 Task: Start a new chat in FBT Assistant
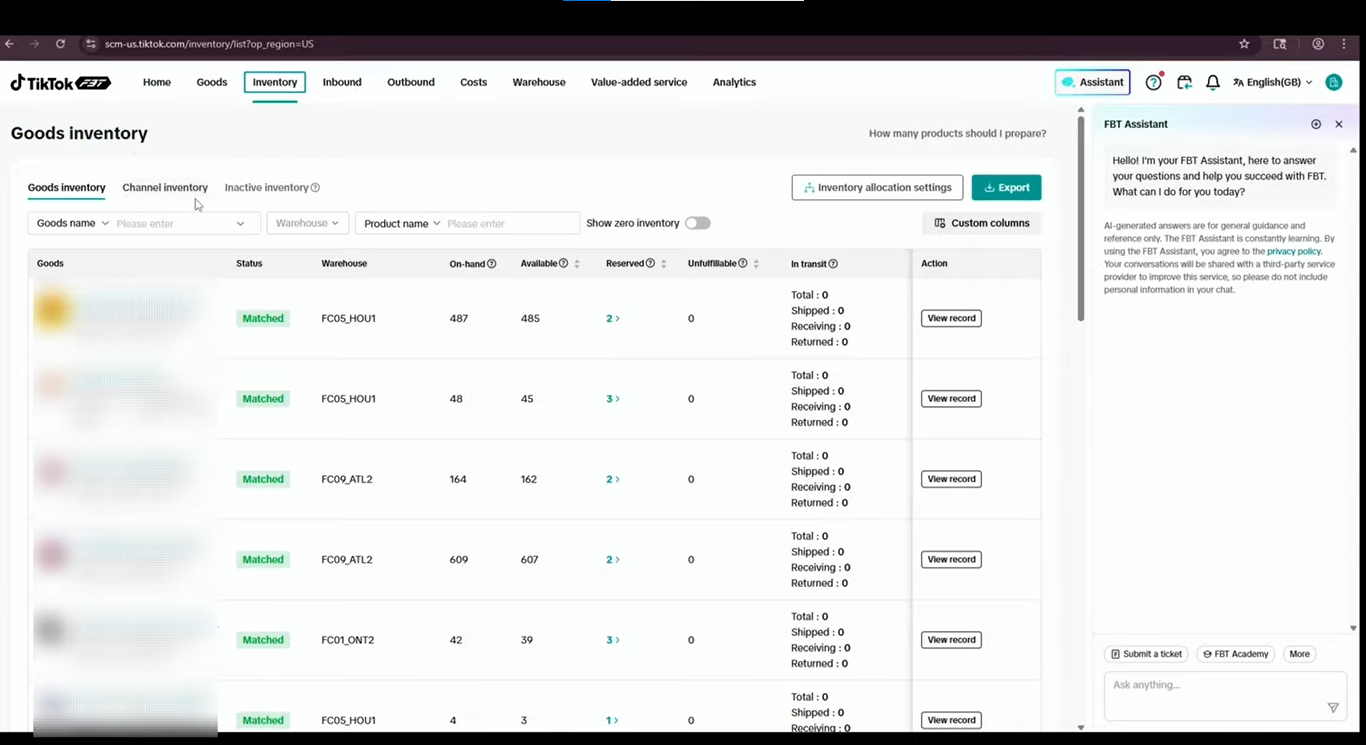point(1316,124)
